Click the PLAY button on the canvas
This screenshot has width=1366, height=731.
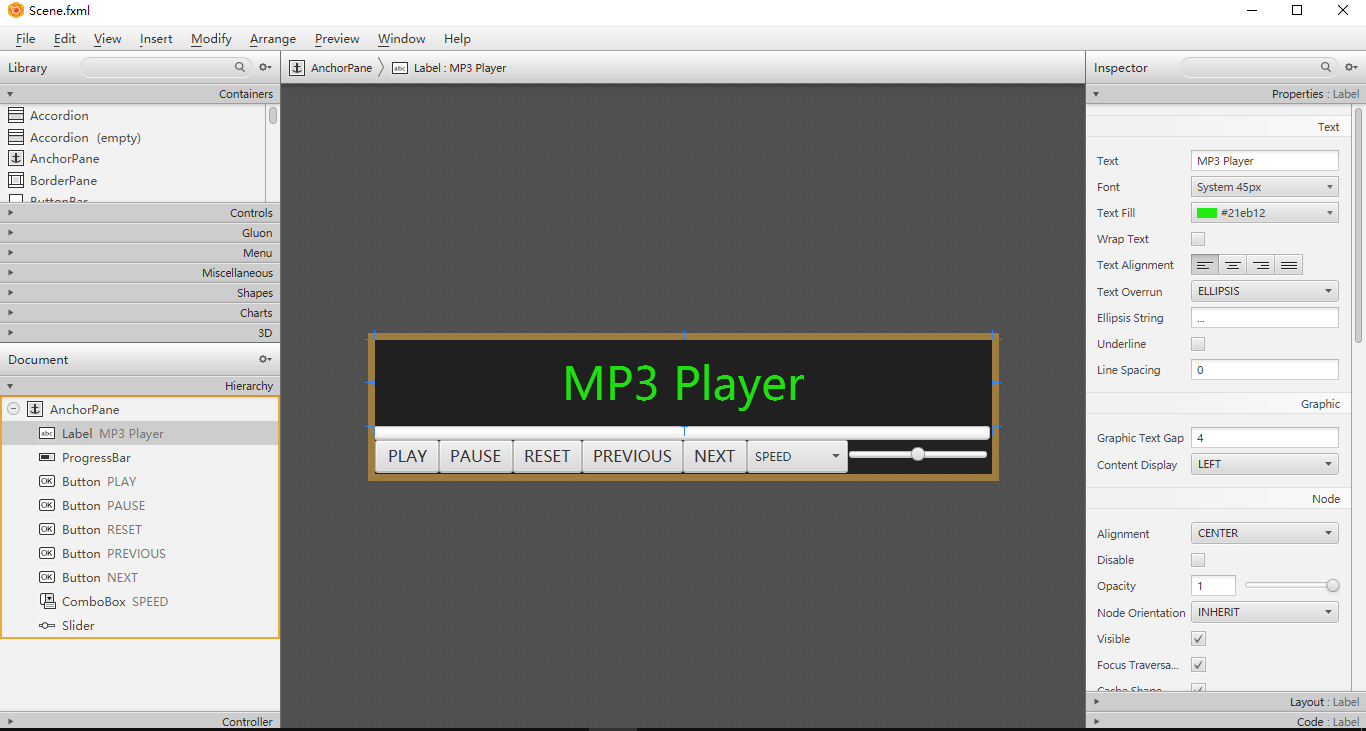click(407, 456)
